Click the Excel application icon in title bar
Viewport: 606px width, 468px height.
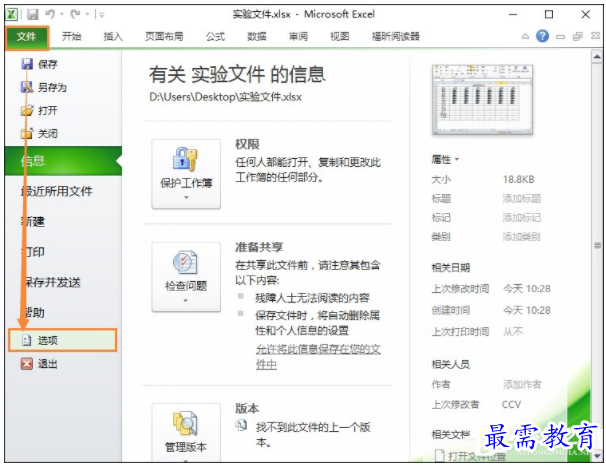pyautogui.click(x=12, y=15)
